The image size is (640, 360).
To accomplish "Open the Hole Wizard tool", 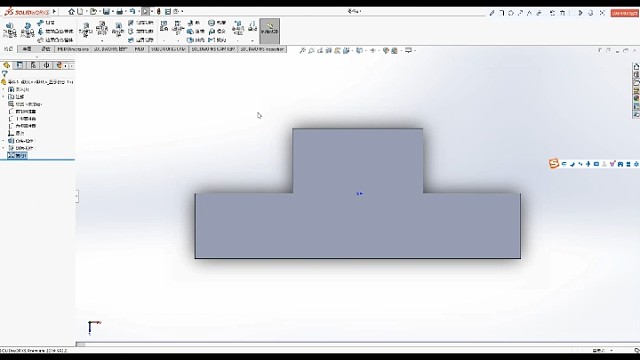I will pyautogui.click(x=102, y=29).
